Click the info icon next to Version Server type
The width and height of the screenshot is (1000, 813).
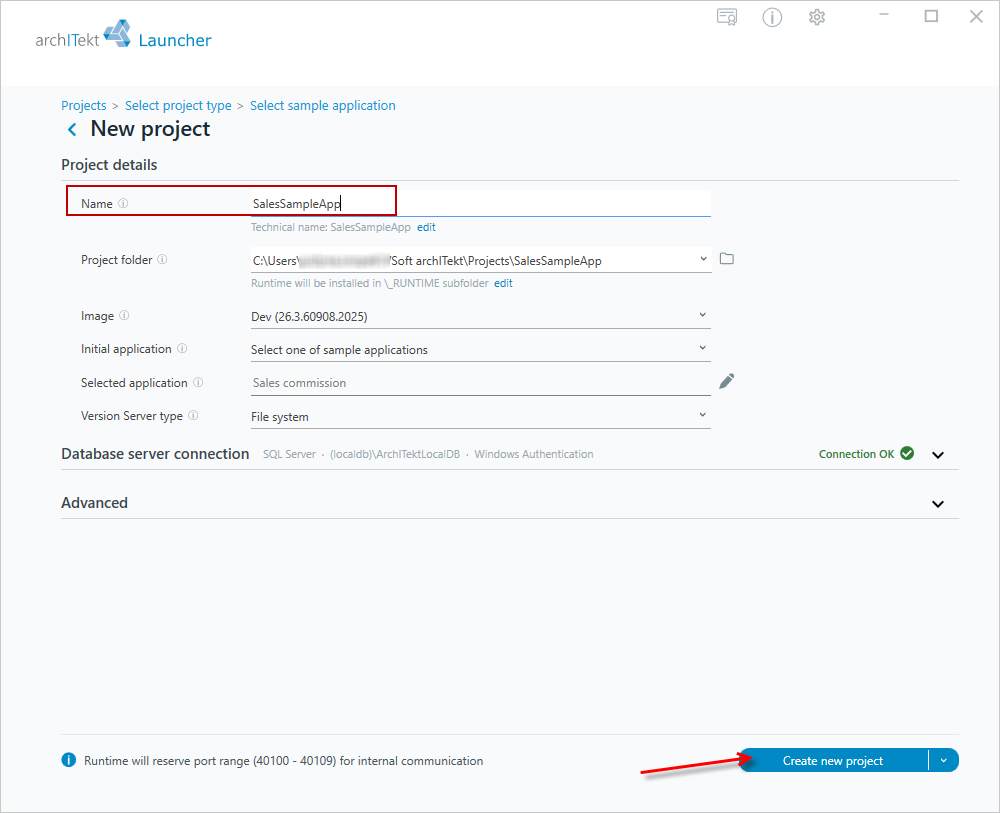coord(193,416)
